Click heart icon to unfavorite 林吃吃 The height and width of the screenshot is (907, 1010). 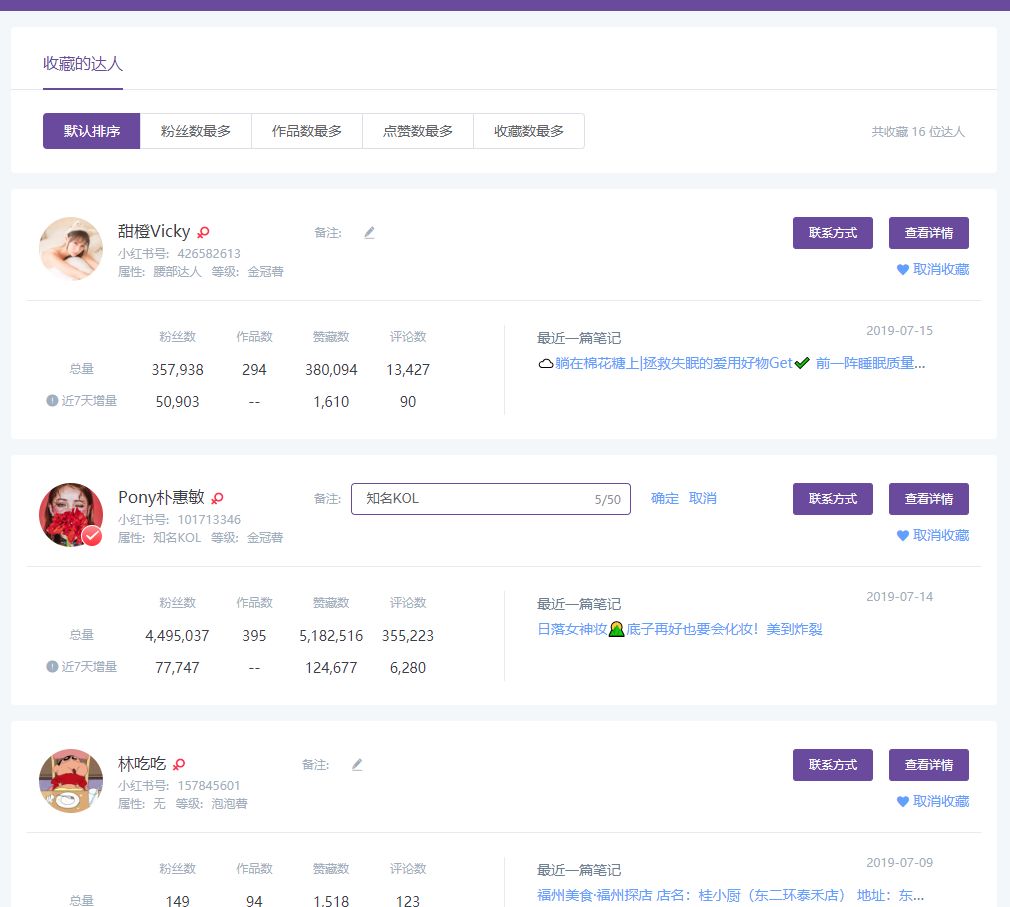coord(902,801)
